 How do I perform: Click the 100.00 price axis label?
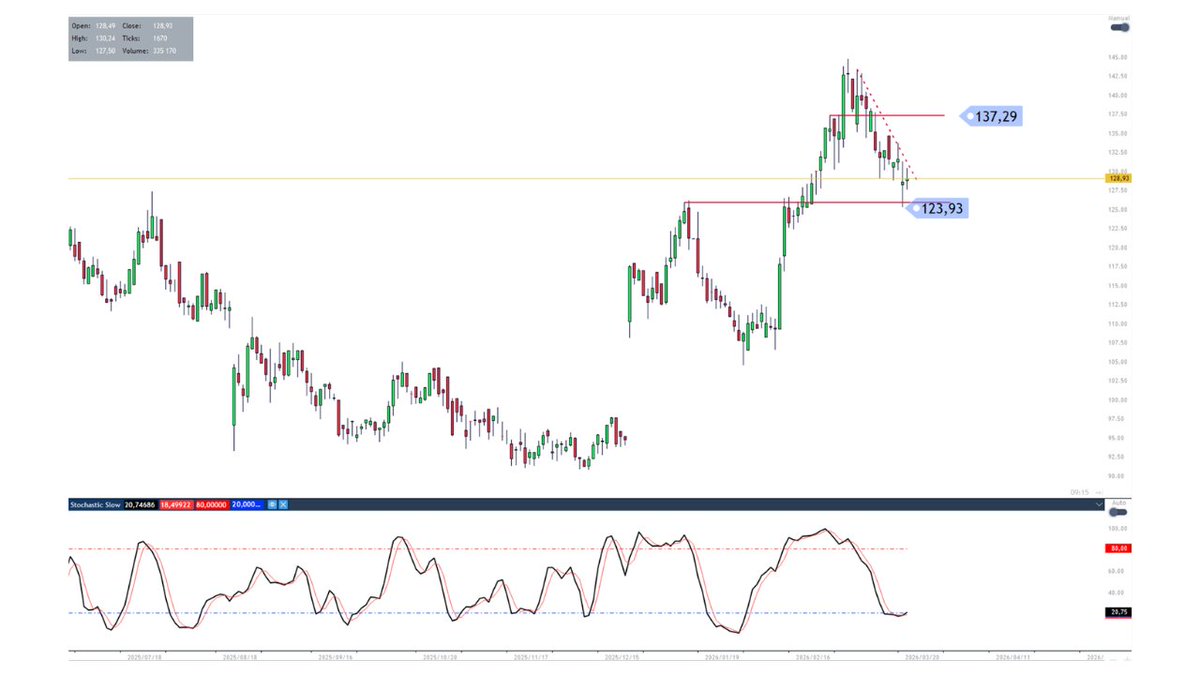(x=1118, y=400)
